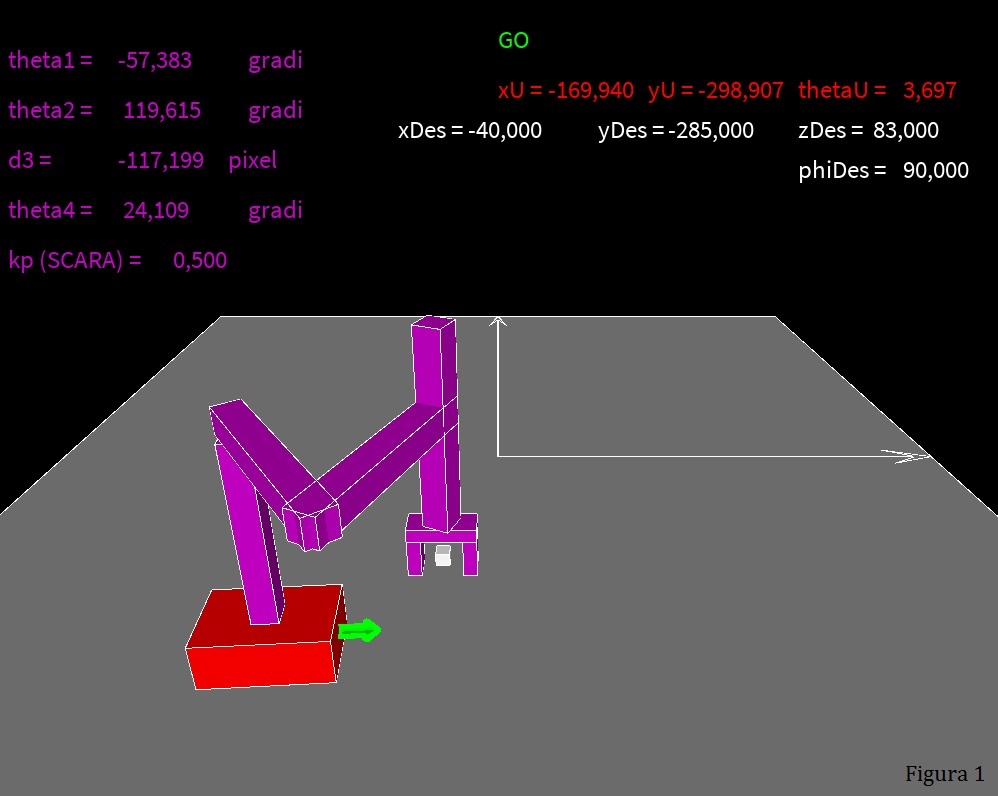Click the green arrow on the red base
998x796 pixels.
click(x=360, y=630)
